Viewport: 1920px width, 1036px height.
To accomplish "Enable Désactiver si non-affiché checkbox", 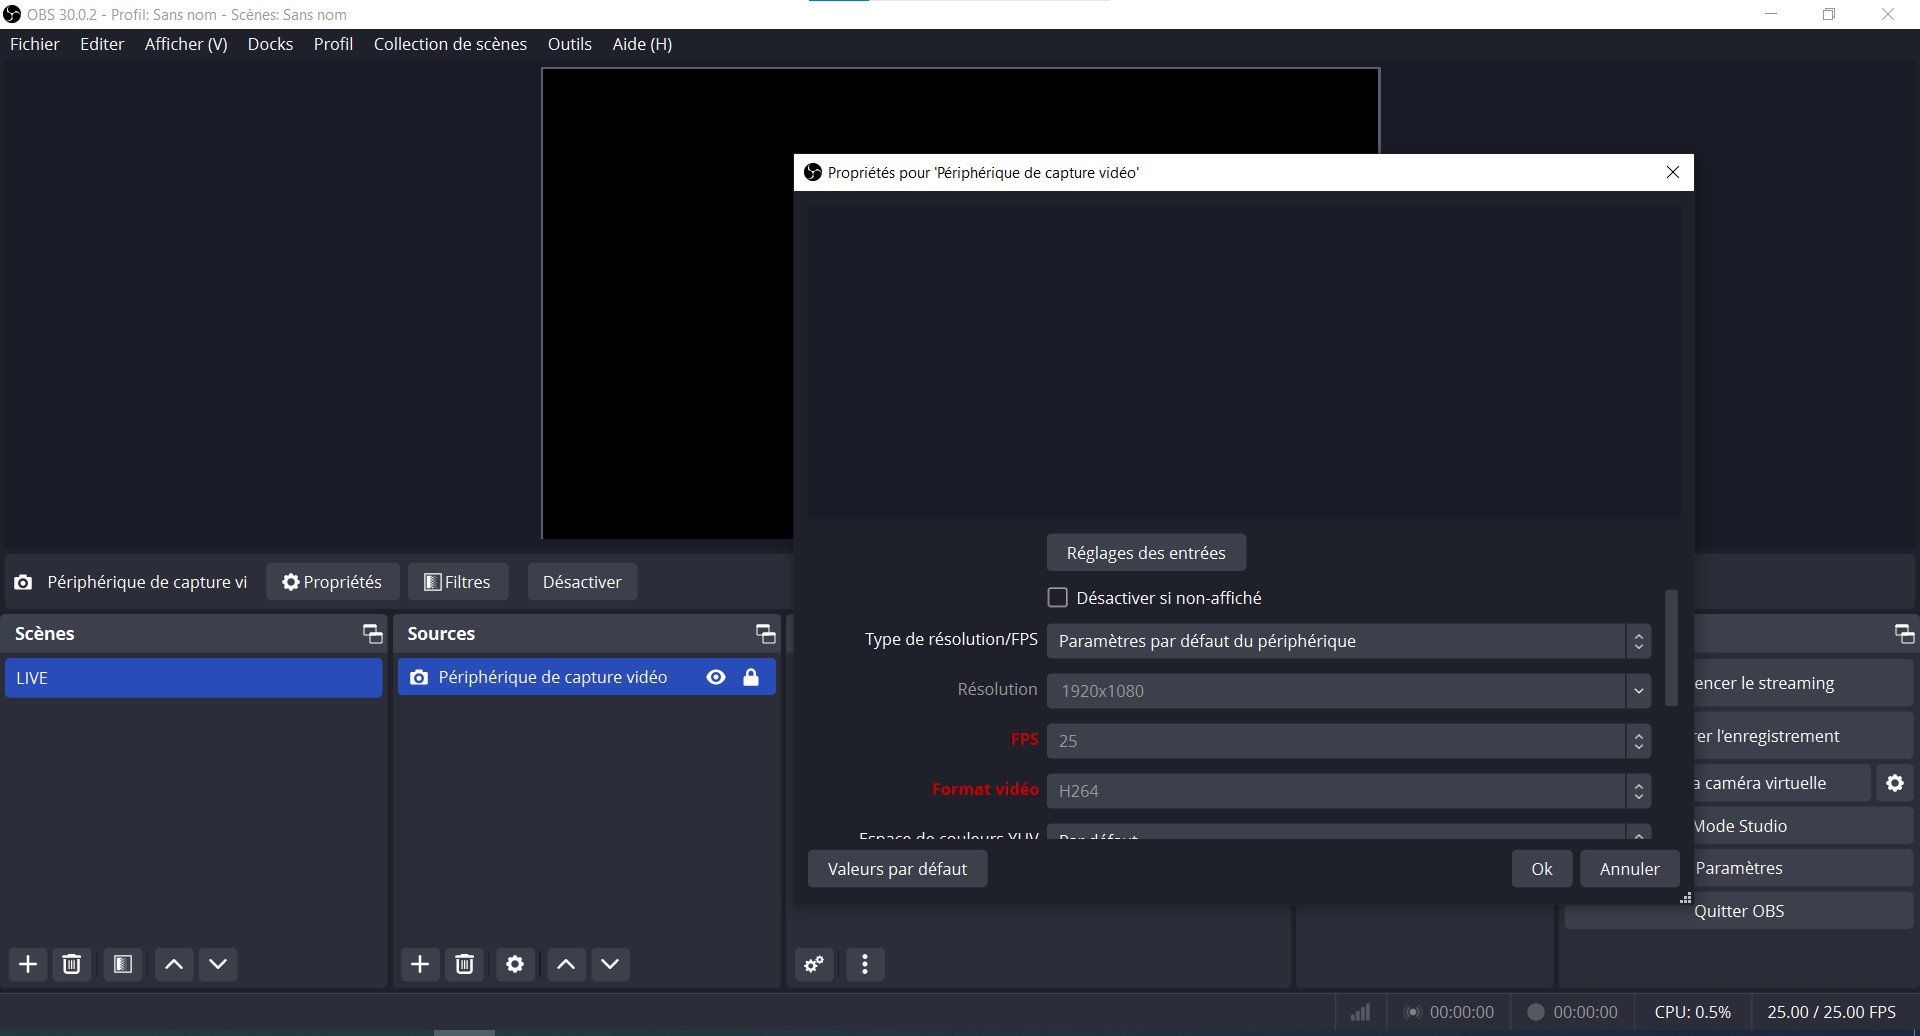I will [1057, 597].
